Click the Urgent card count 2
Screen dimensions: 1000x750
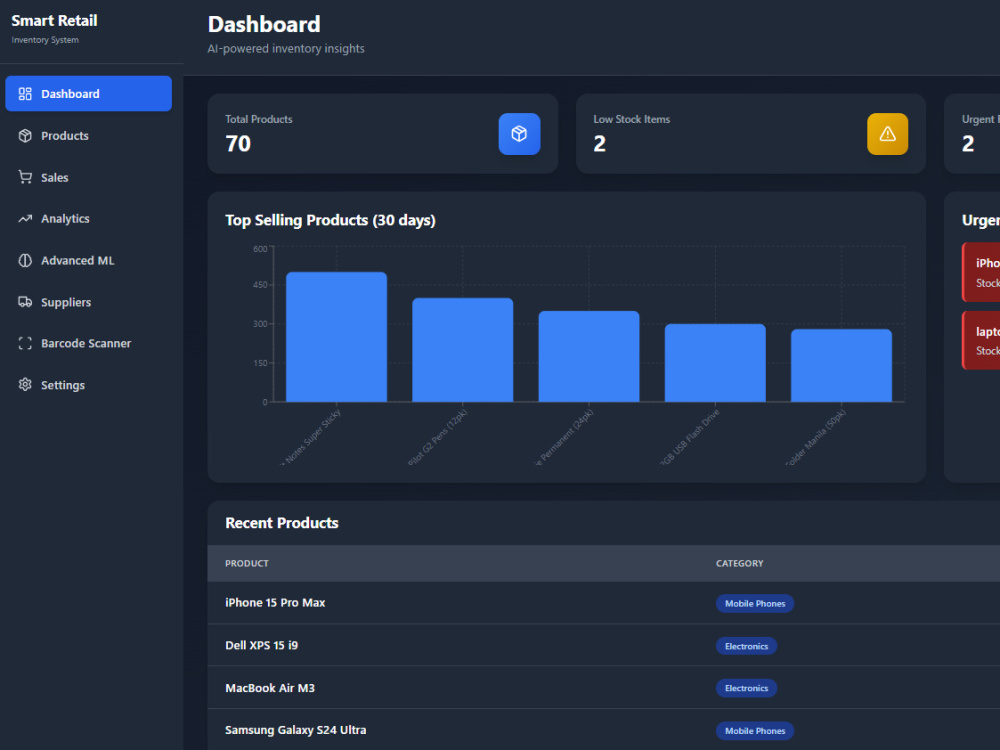point(968,144)
